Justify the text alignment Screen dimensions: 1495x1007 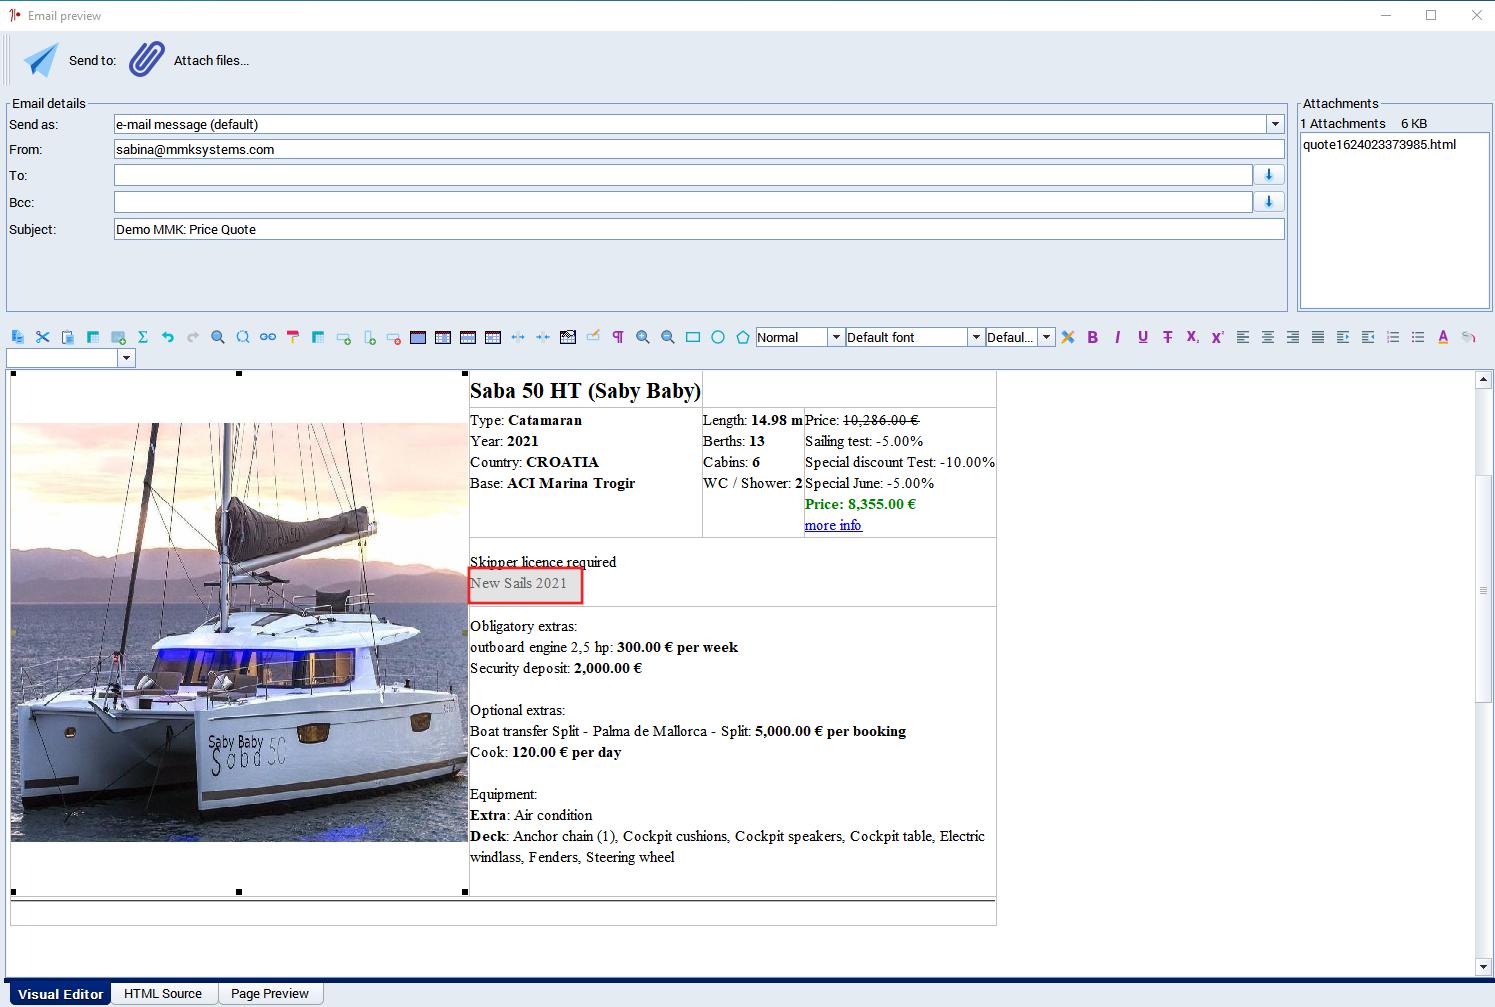[x=1318, y=337]
